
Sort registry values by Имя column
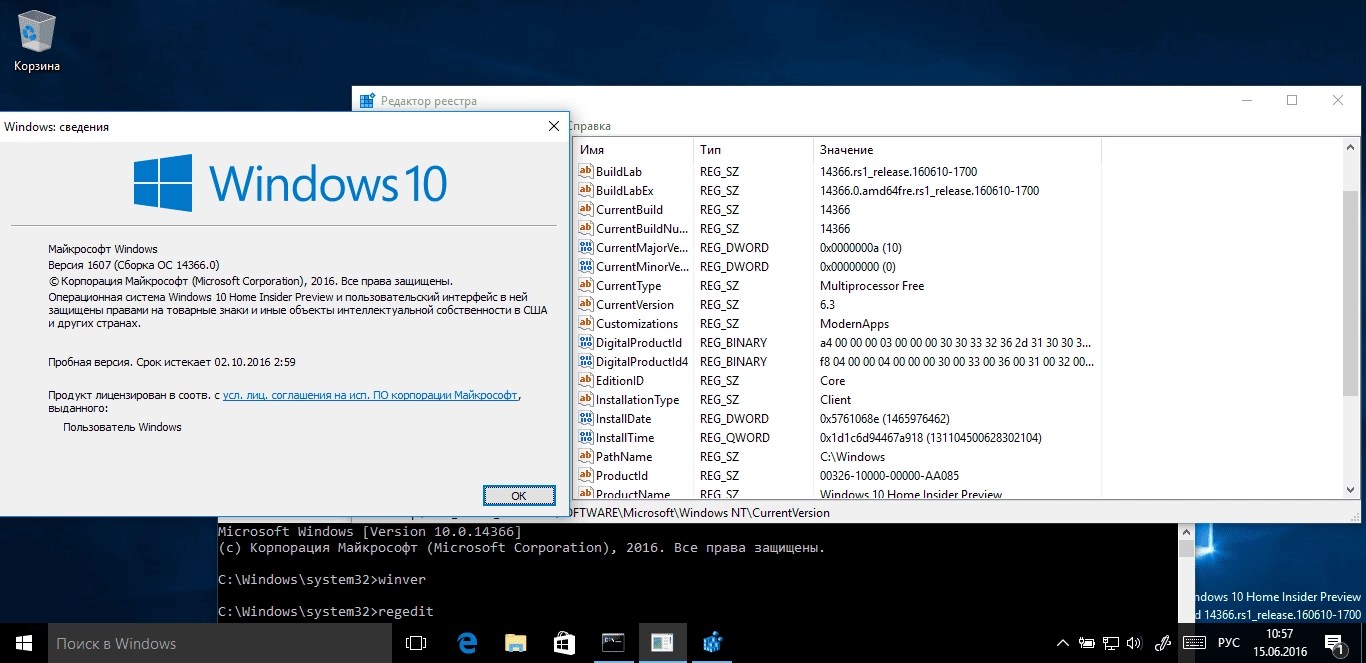(x=634, y=149)
